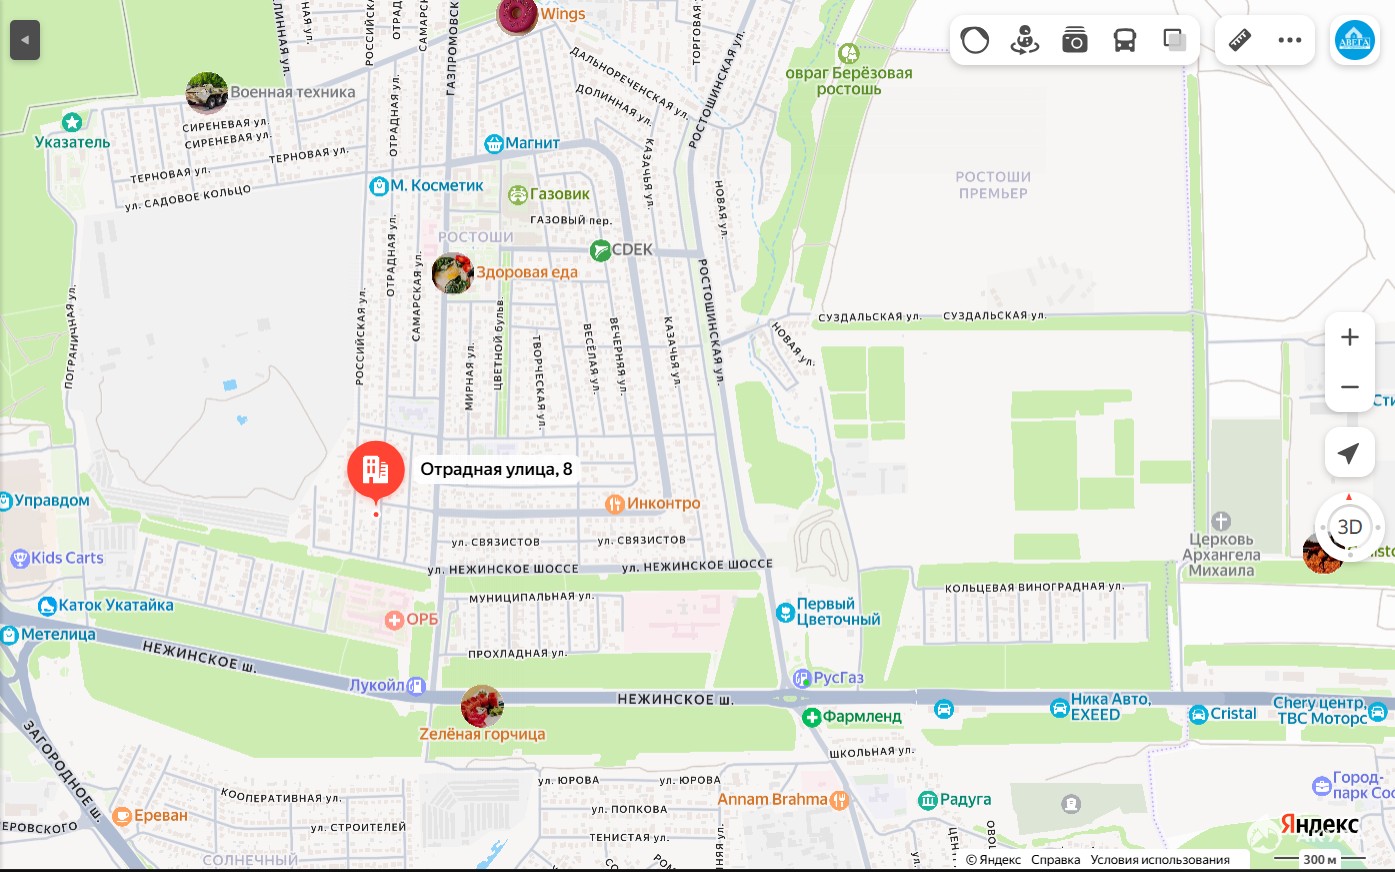This screenshot has width=1395, height=872.
Task: Open the map layers selector
Action: tap(1175, 41)
